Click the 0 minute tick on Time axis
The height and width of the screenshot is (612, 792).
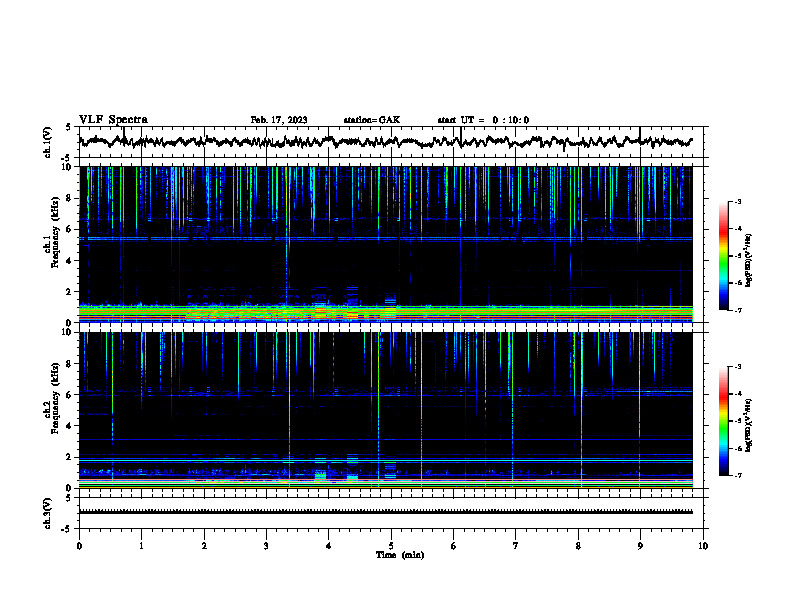tap(79, 546)
